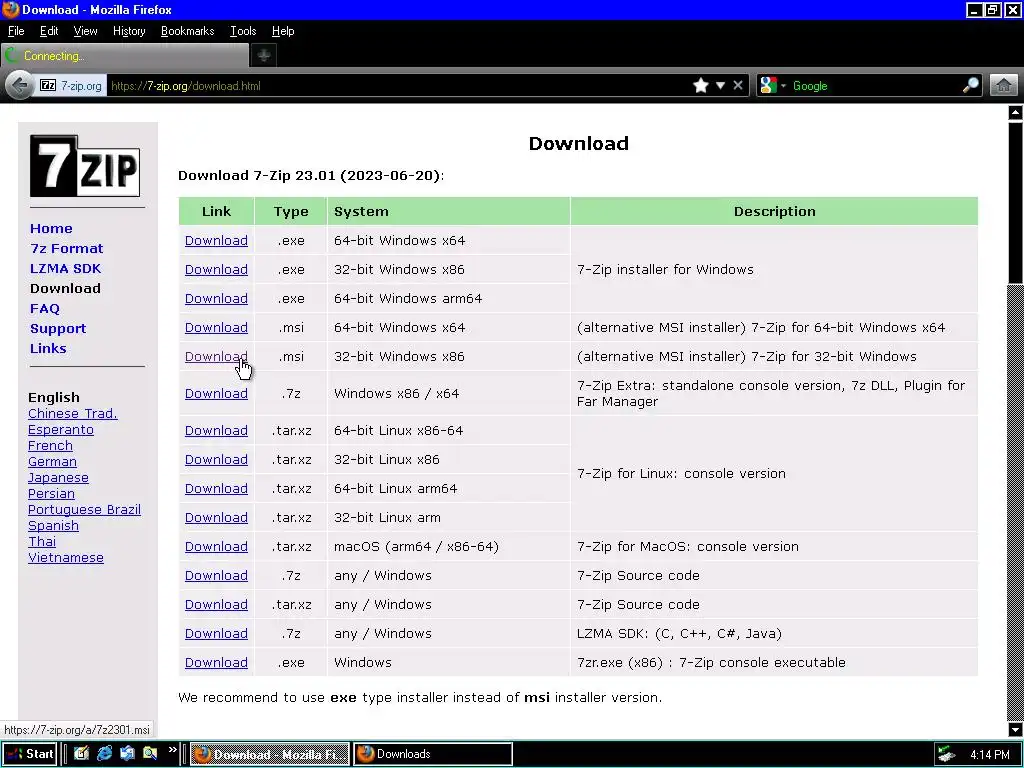The height and width of the screenshot is (768, 1024).
Task: Download the .msi for 32-bit Windows x86
Action: pos(216,357)
